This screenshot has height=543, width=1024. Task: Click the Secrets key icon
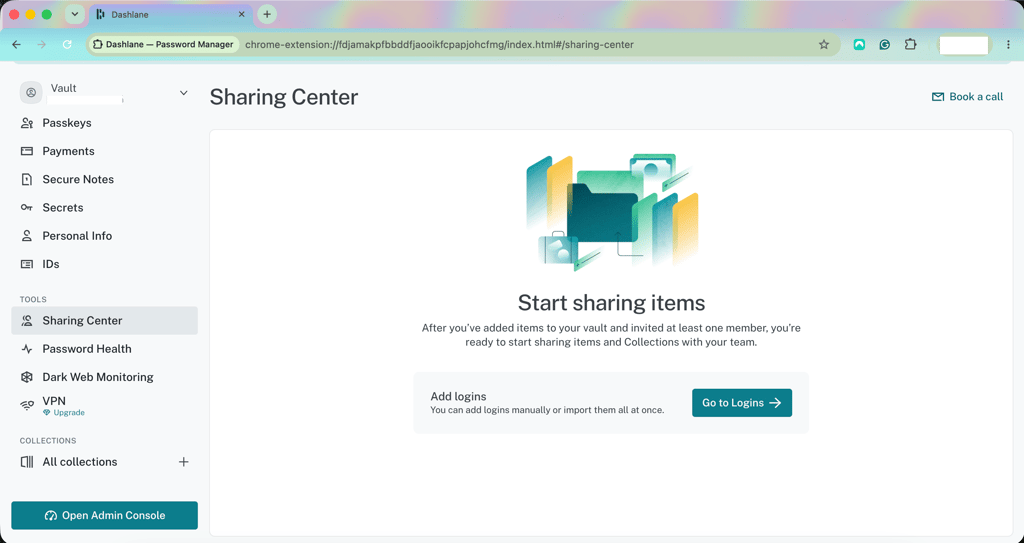(27, 207)
